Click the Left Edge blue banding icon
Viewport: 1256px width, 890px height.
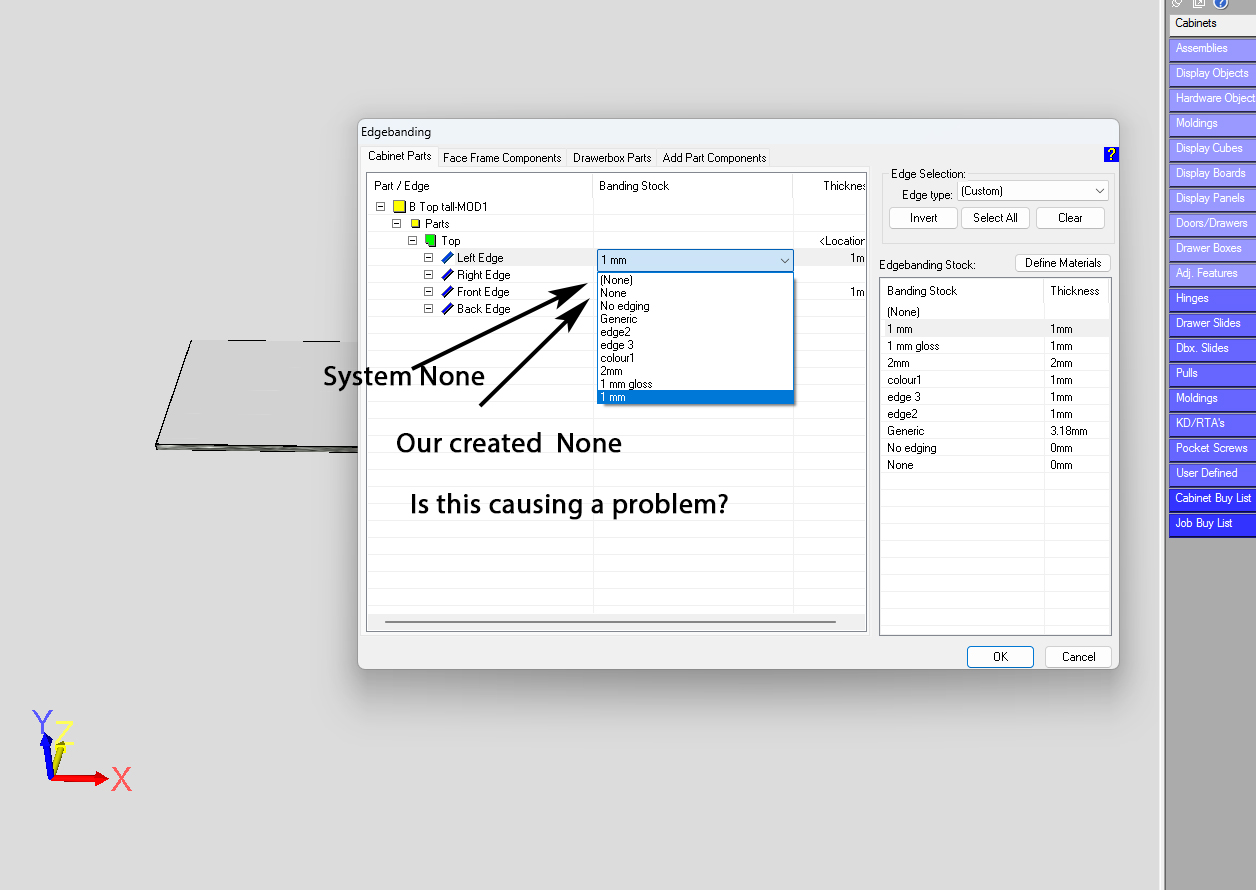tap(447, 258)
